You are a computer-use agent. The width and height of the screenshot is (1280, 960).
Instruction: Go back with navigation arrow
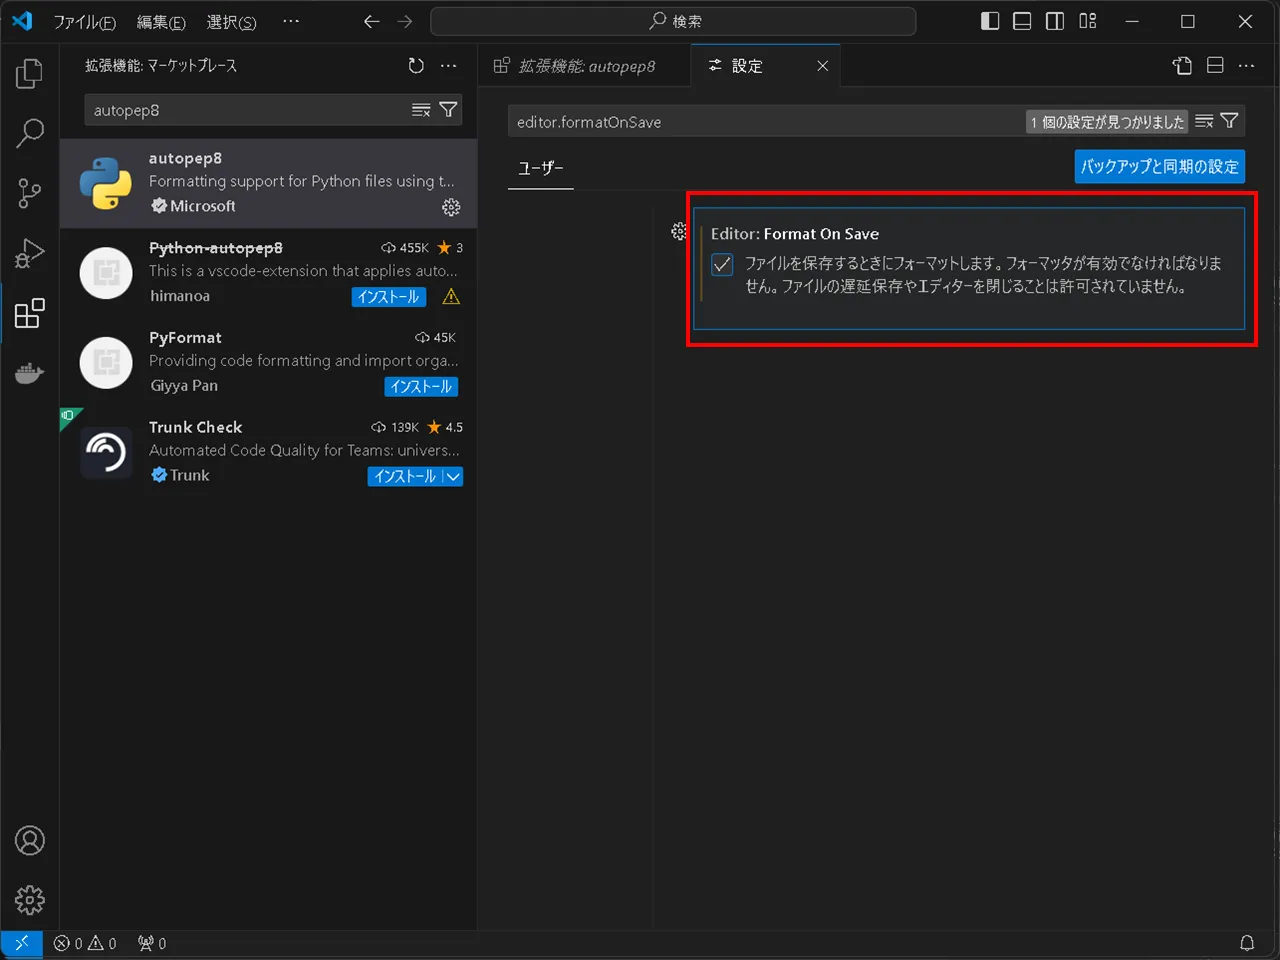[372, 21]
